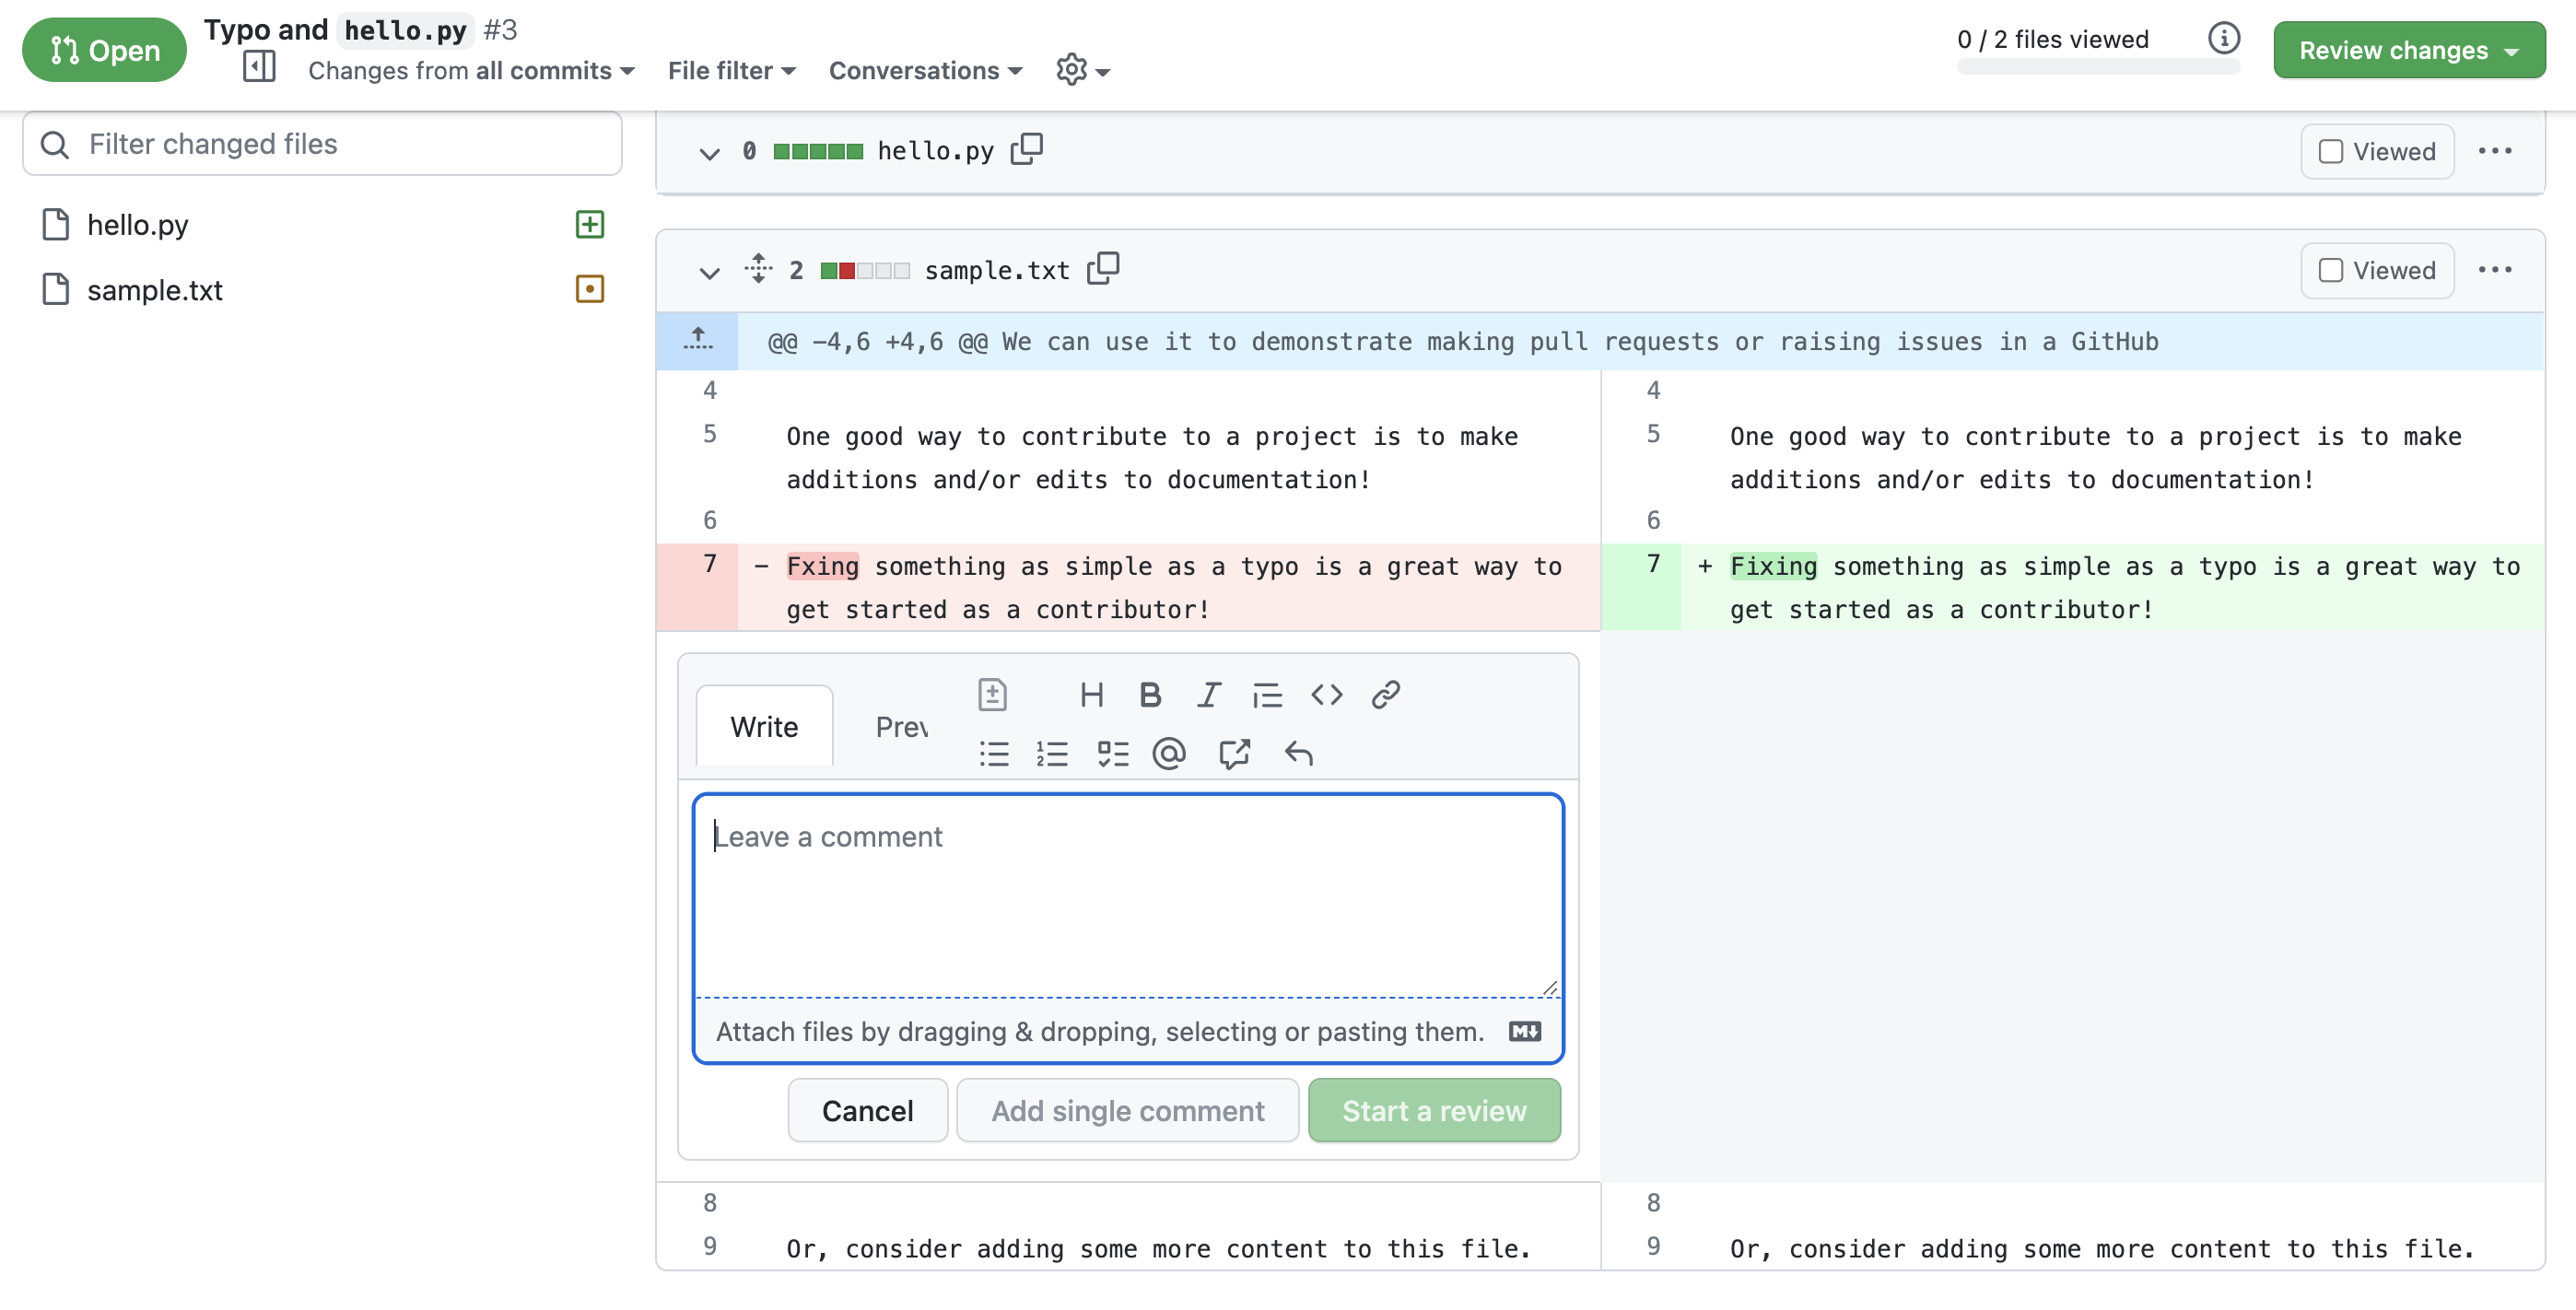The width and height of the screenshot is (2576, 1310).
Task: Insert a code snippet in the comment
Action: [1326, 694]
